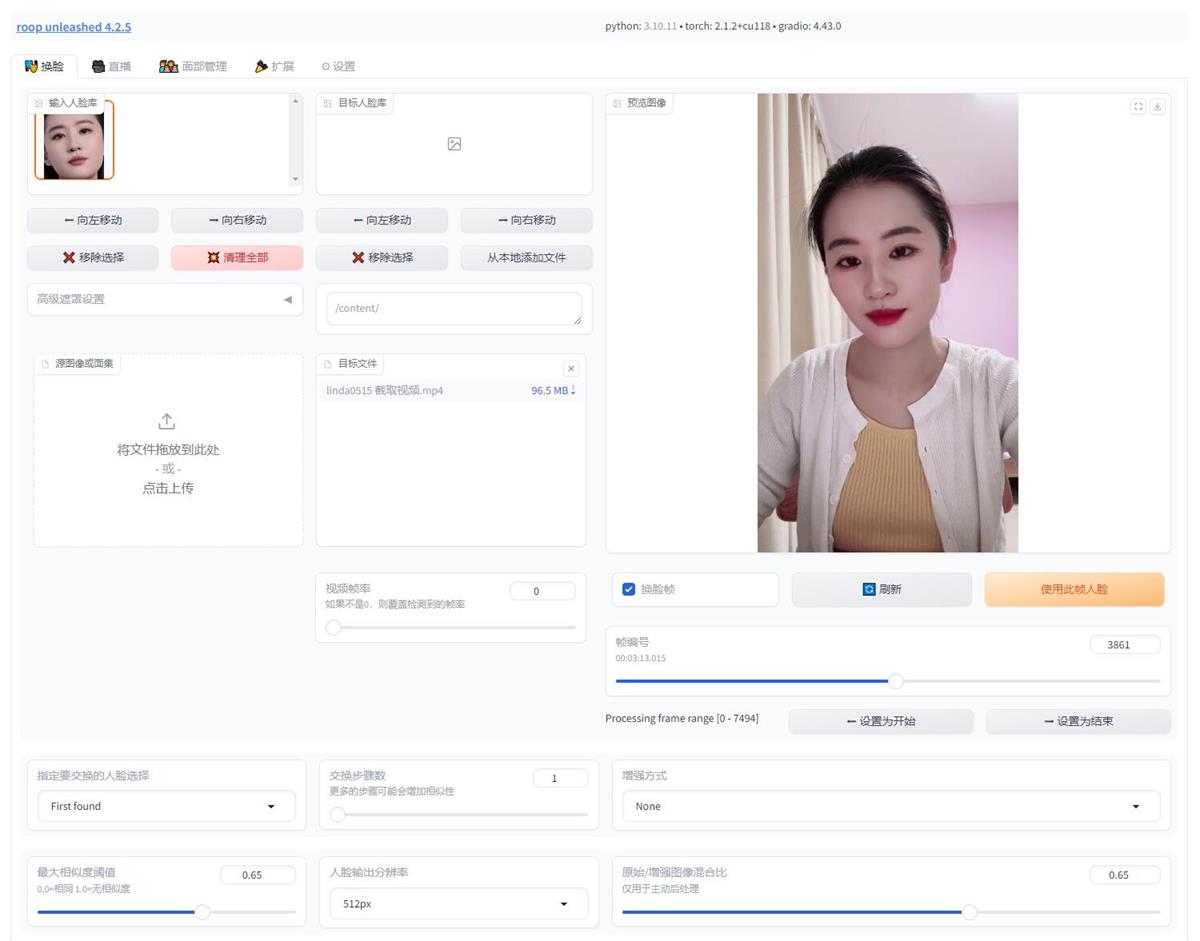1200x941 pixels.
Task: Move input face left with 向左移动
Action: pos(92,220)
